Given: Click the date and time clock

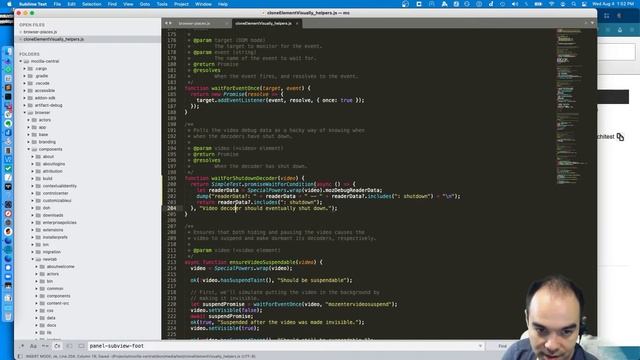Looking at the screenshot, I should click(x=613, y=4).
